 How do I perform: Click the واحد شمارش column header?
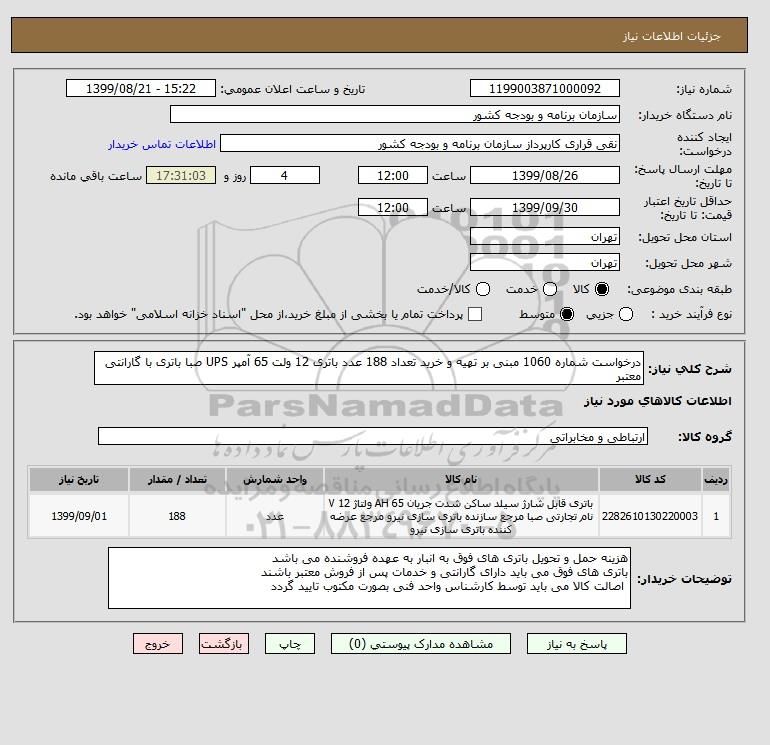click(x=275, y=479)
